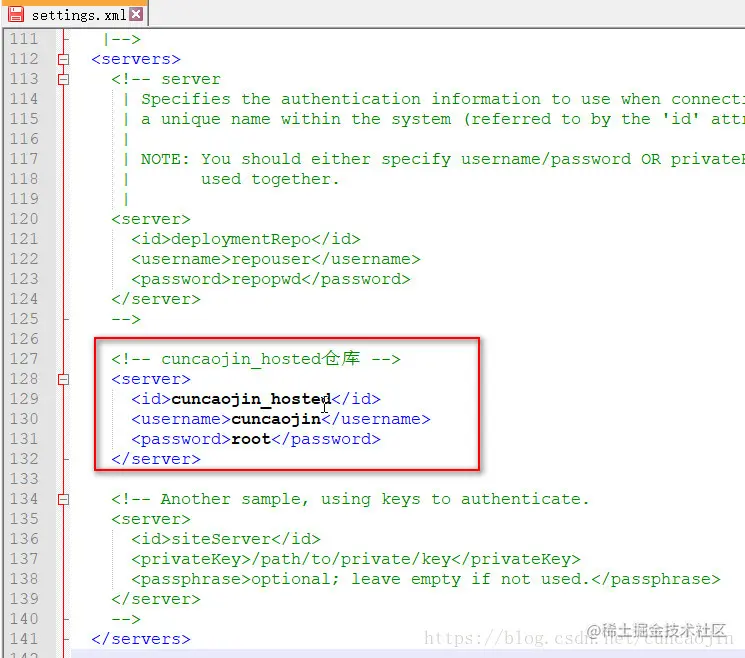Click the <server> tag on line 135
The width and height of the screenshot is (745, 658).
pos(151,519)
